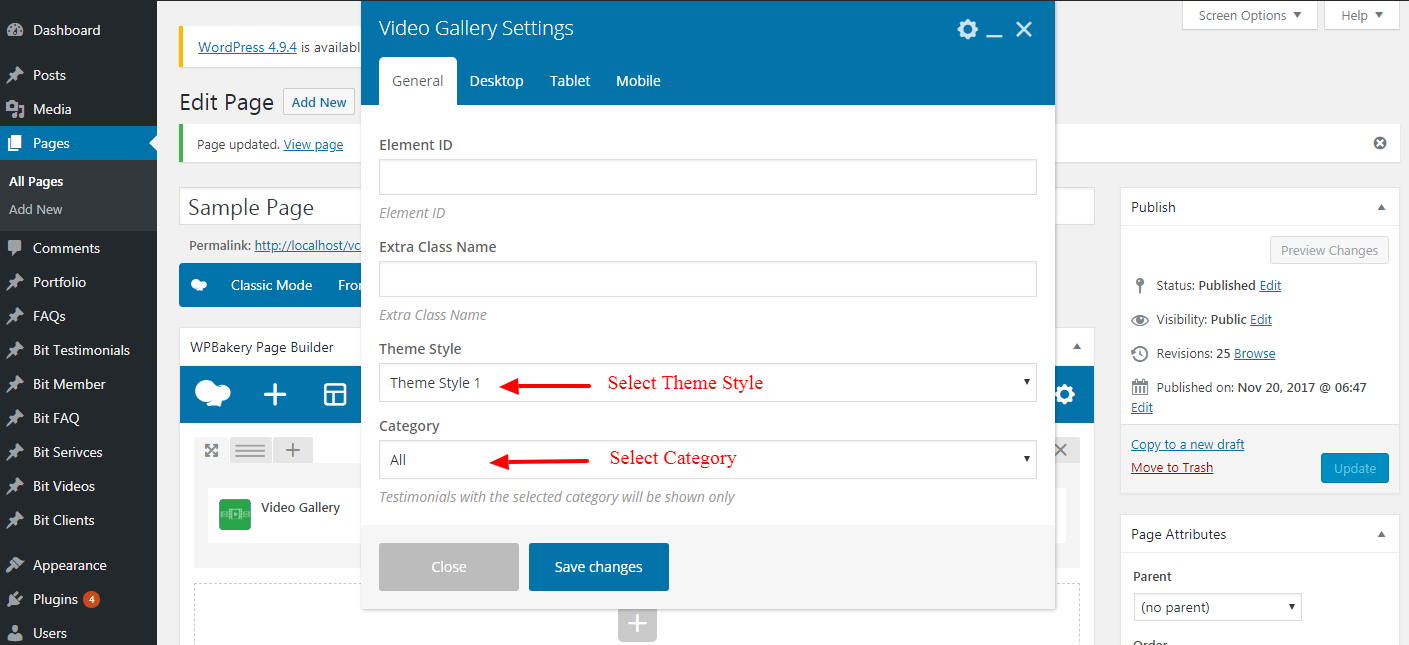This screenshot has width=1409, height=645.
Task: Click the green Video Gallery element icon
Action: 235,514
